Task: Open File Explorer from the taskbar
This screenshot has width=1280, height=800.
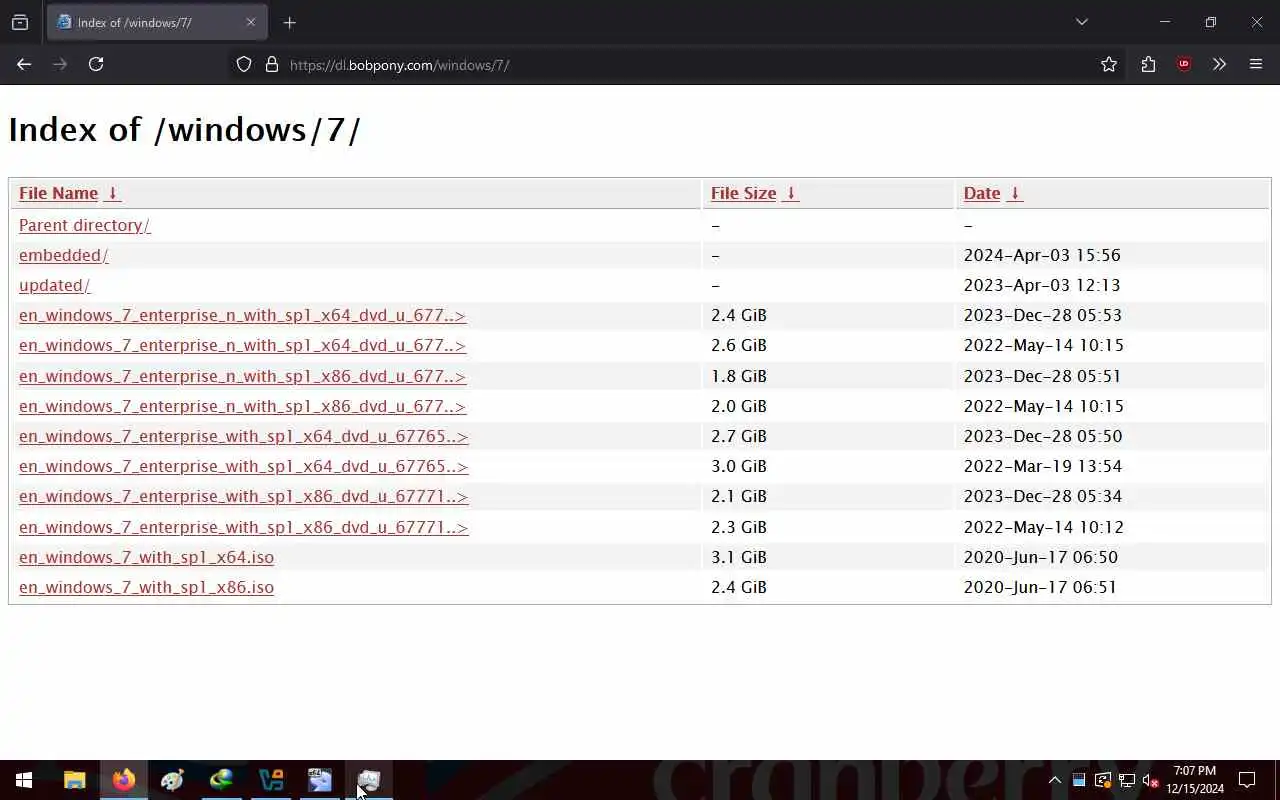Action: click(75, 780)
